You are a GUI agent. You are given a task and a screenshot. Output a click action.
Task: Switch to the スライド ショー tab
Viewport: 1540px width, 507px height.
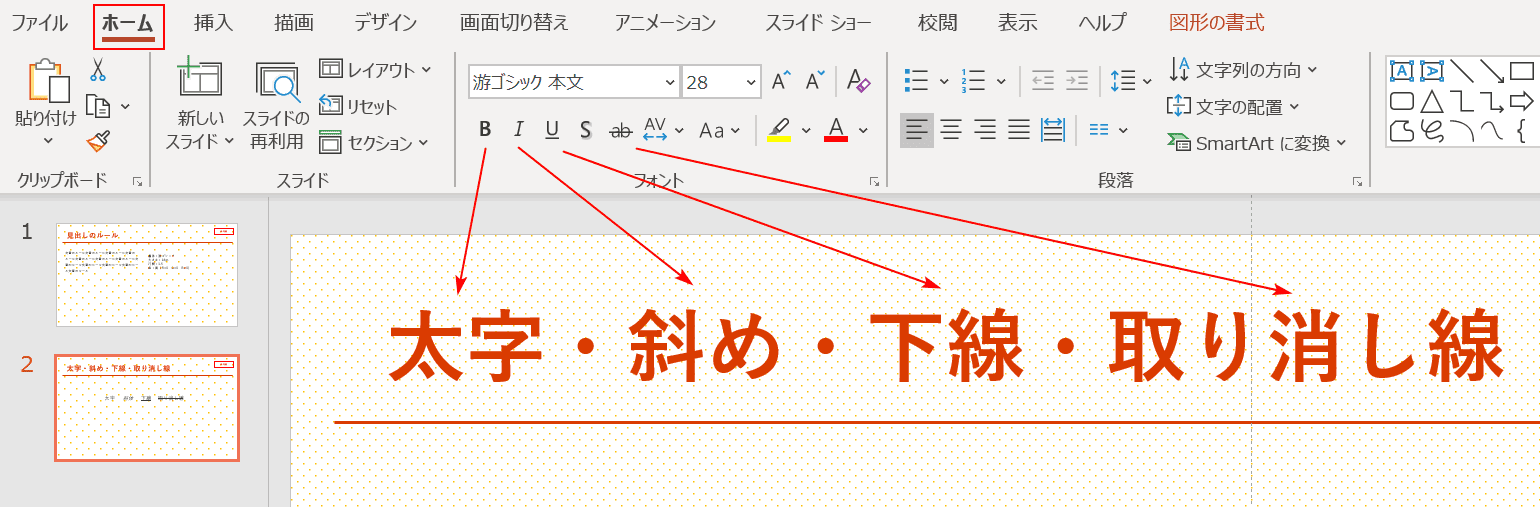(x=818, y=22)
